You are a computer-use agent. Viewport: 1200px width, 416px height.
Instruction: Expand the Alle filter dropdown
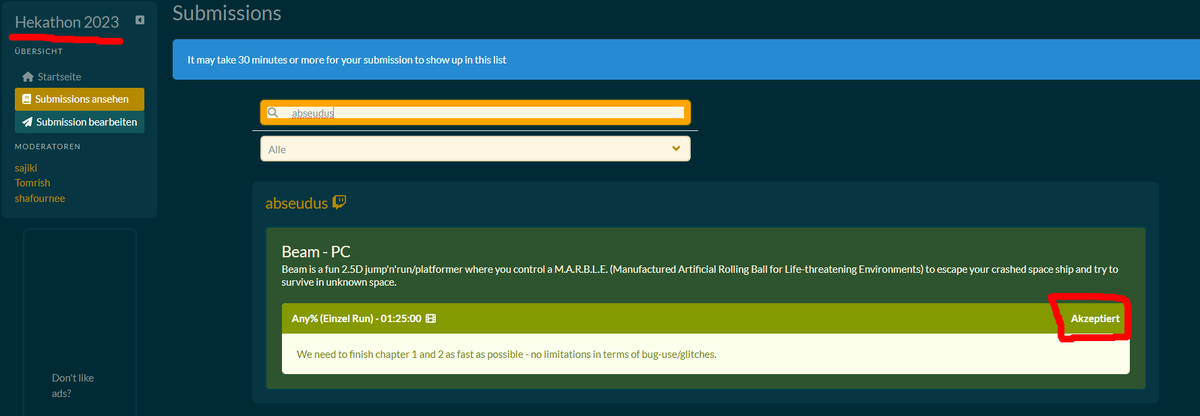[x=475, y=149]
